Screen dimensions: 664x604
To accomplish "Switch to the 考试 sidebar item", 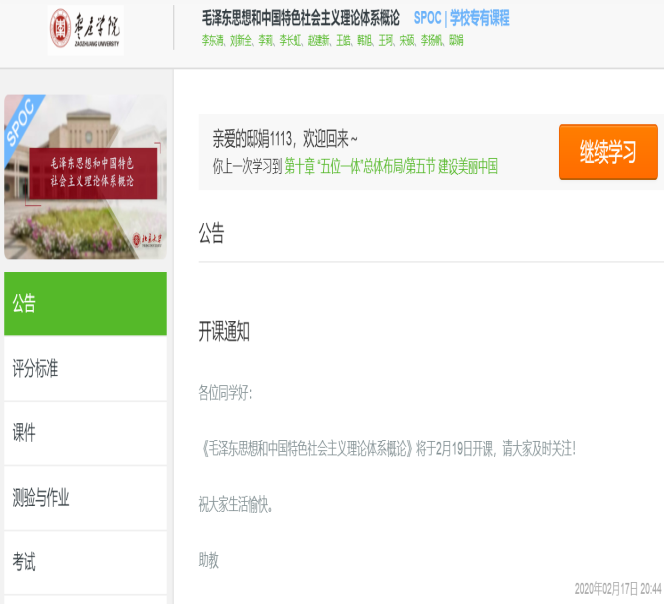I will pyautogui.click(x=85, y=562).
